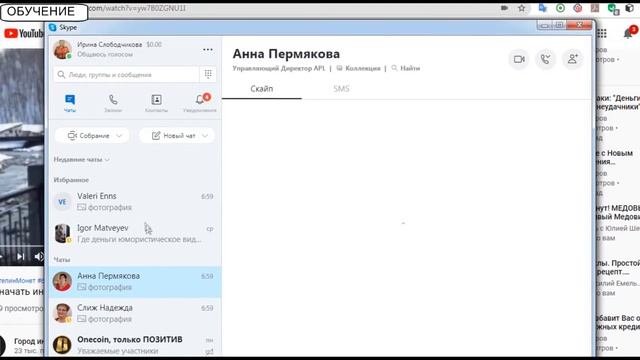
Task: Click the $0.00 Skype credit balance
Action: click(x=154, y=44)
